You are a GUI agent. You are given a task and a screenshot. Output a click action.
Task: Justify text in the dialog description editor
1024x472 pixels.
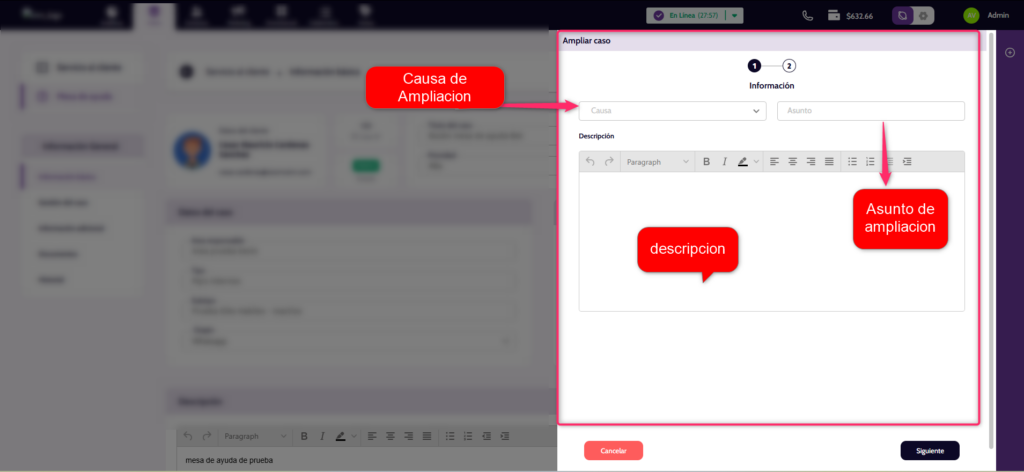(829, 162)
